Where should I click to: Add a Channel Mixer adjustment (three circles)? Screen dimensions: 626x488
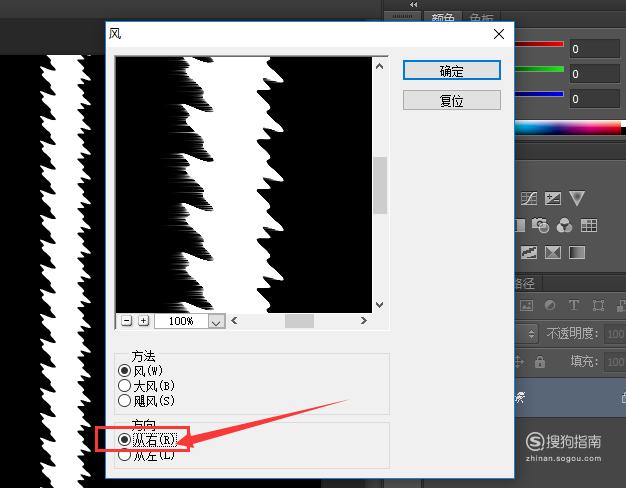pyautogui.click(x=565, y=226)
